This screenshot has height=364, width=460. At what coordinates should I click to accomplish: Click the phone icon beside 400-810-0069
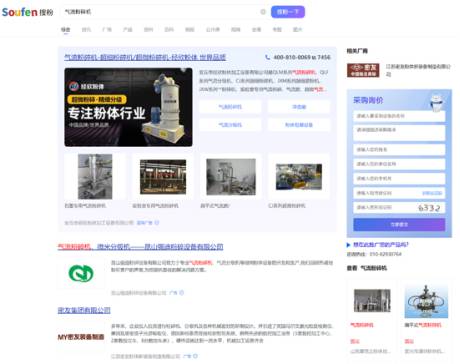[268, 57]
